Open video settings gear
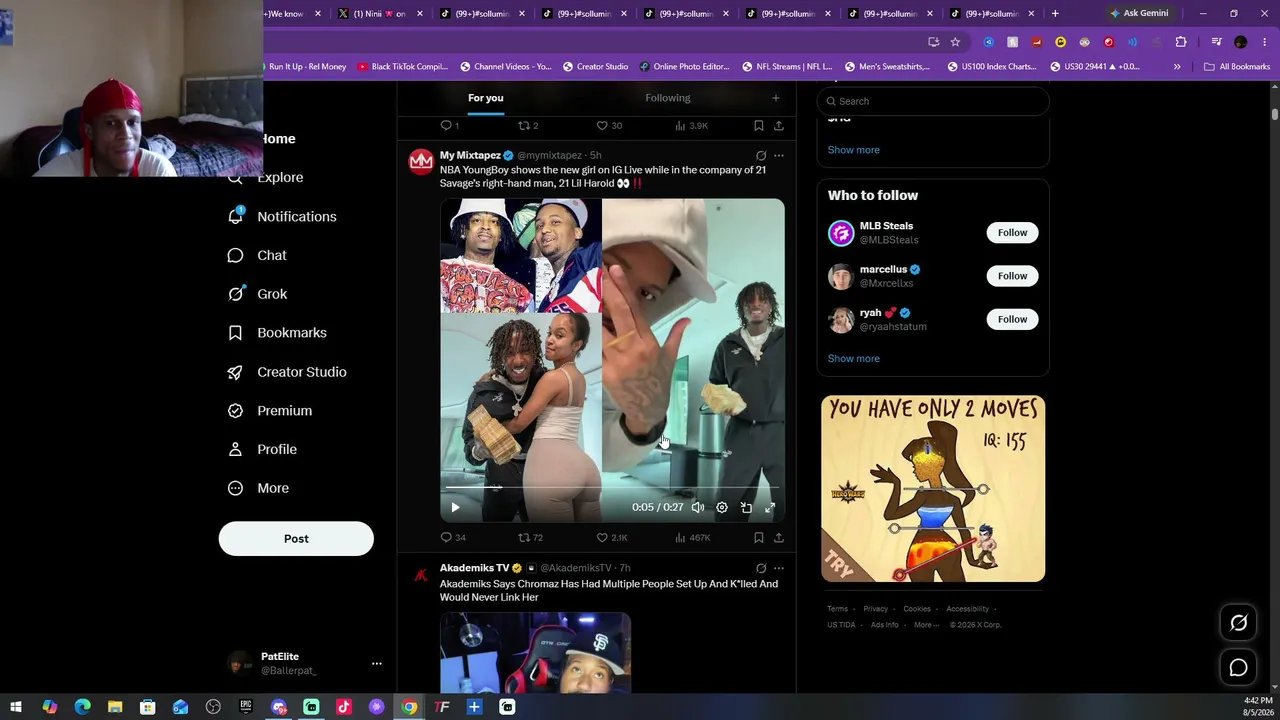Screen dimensions: 1280x720 tap(722, 507)
